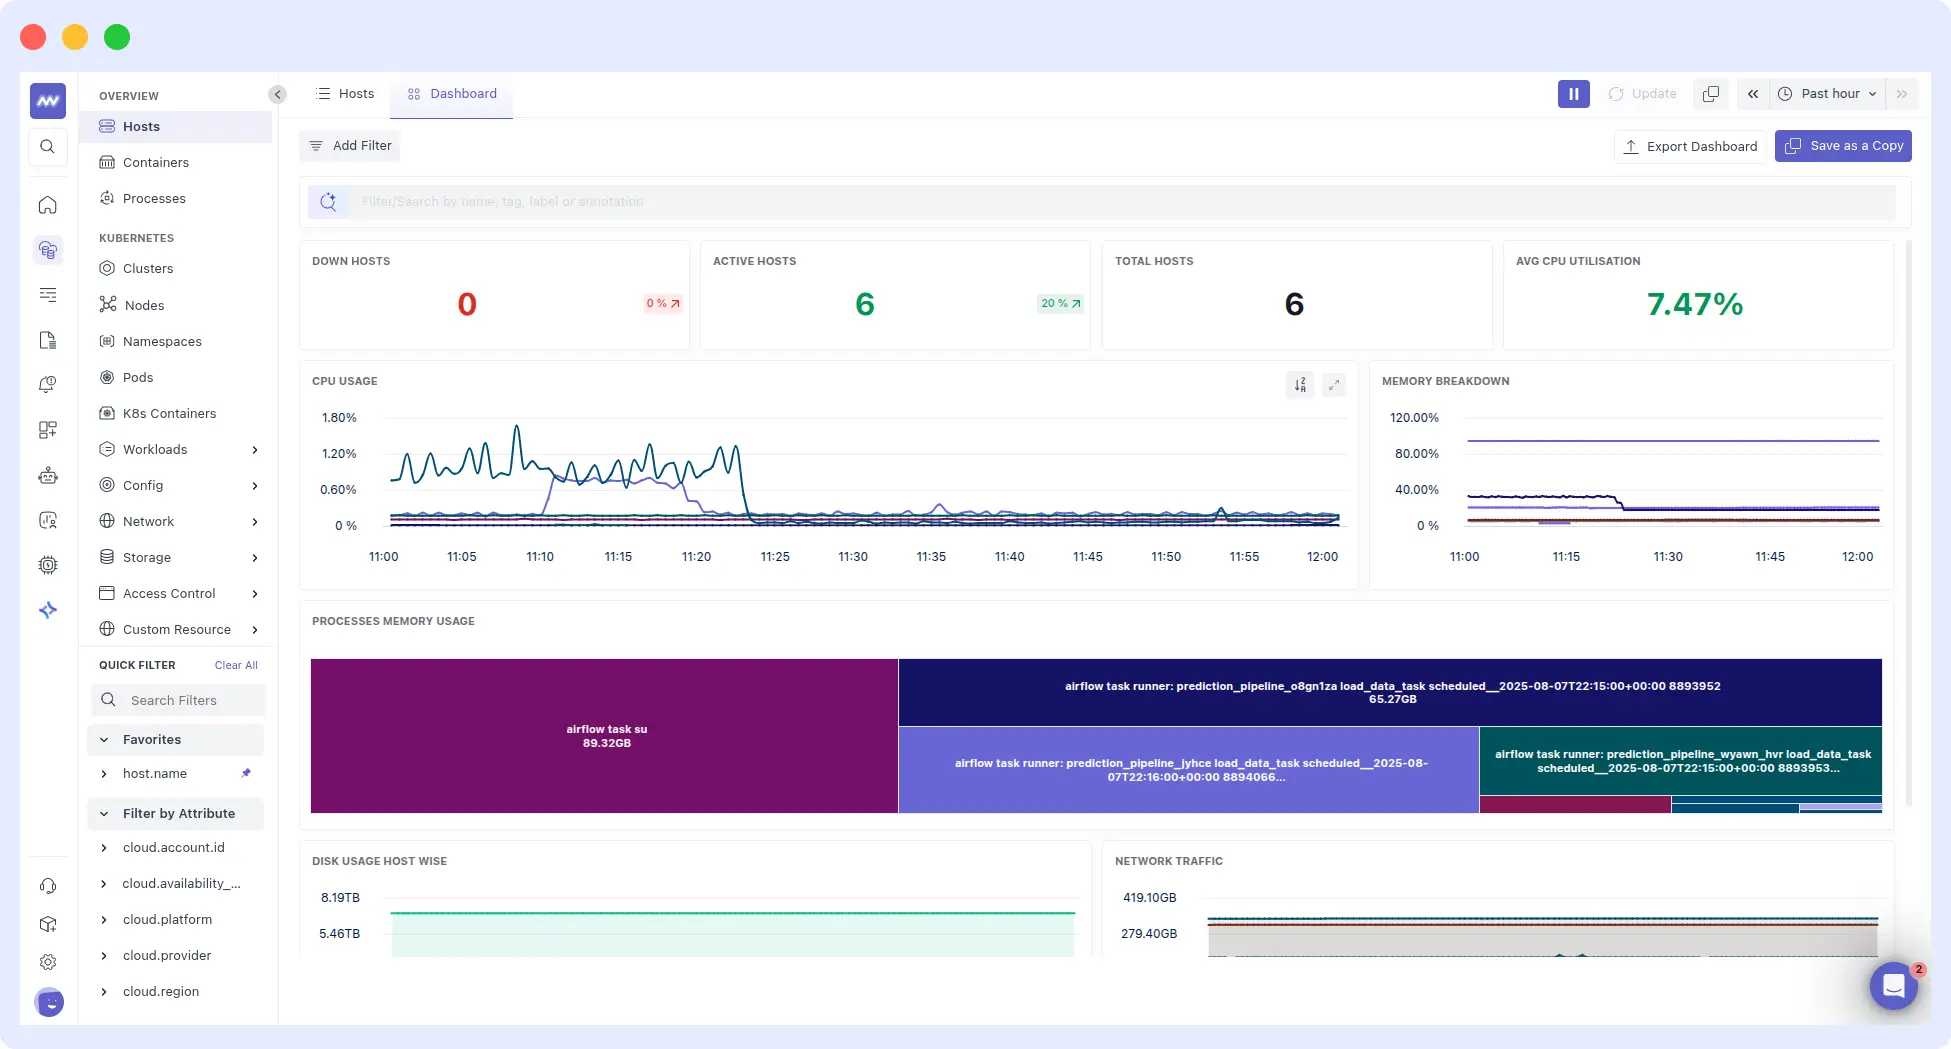Expand cloud.platform filter attribute
The image size is (1951, 1049).
pyautogui.click(x=104, y=919)
